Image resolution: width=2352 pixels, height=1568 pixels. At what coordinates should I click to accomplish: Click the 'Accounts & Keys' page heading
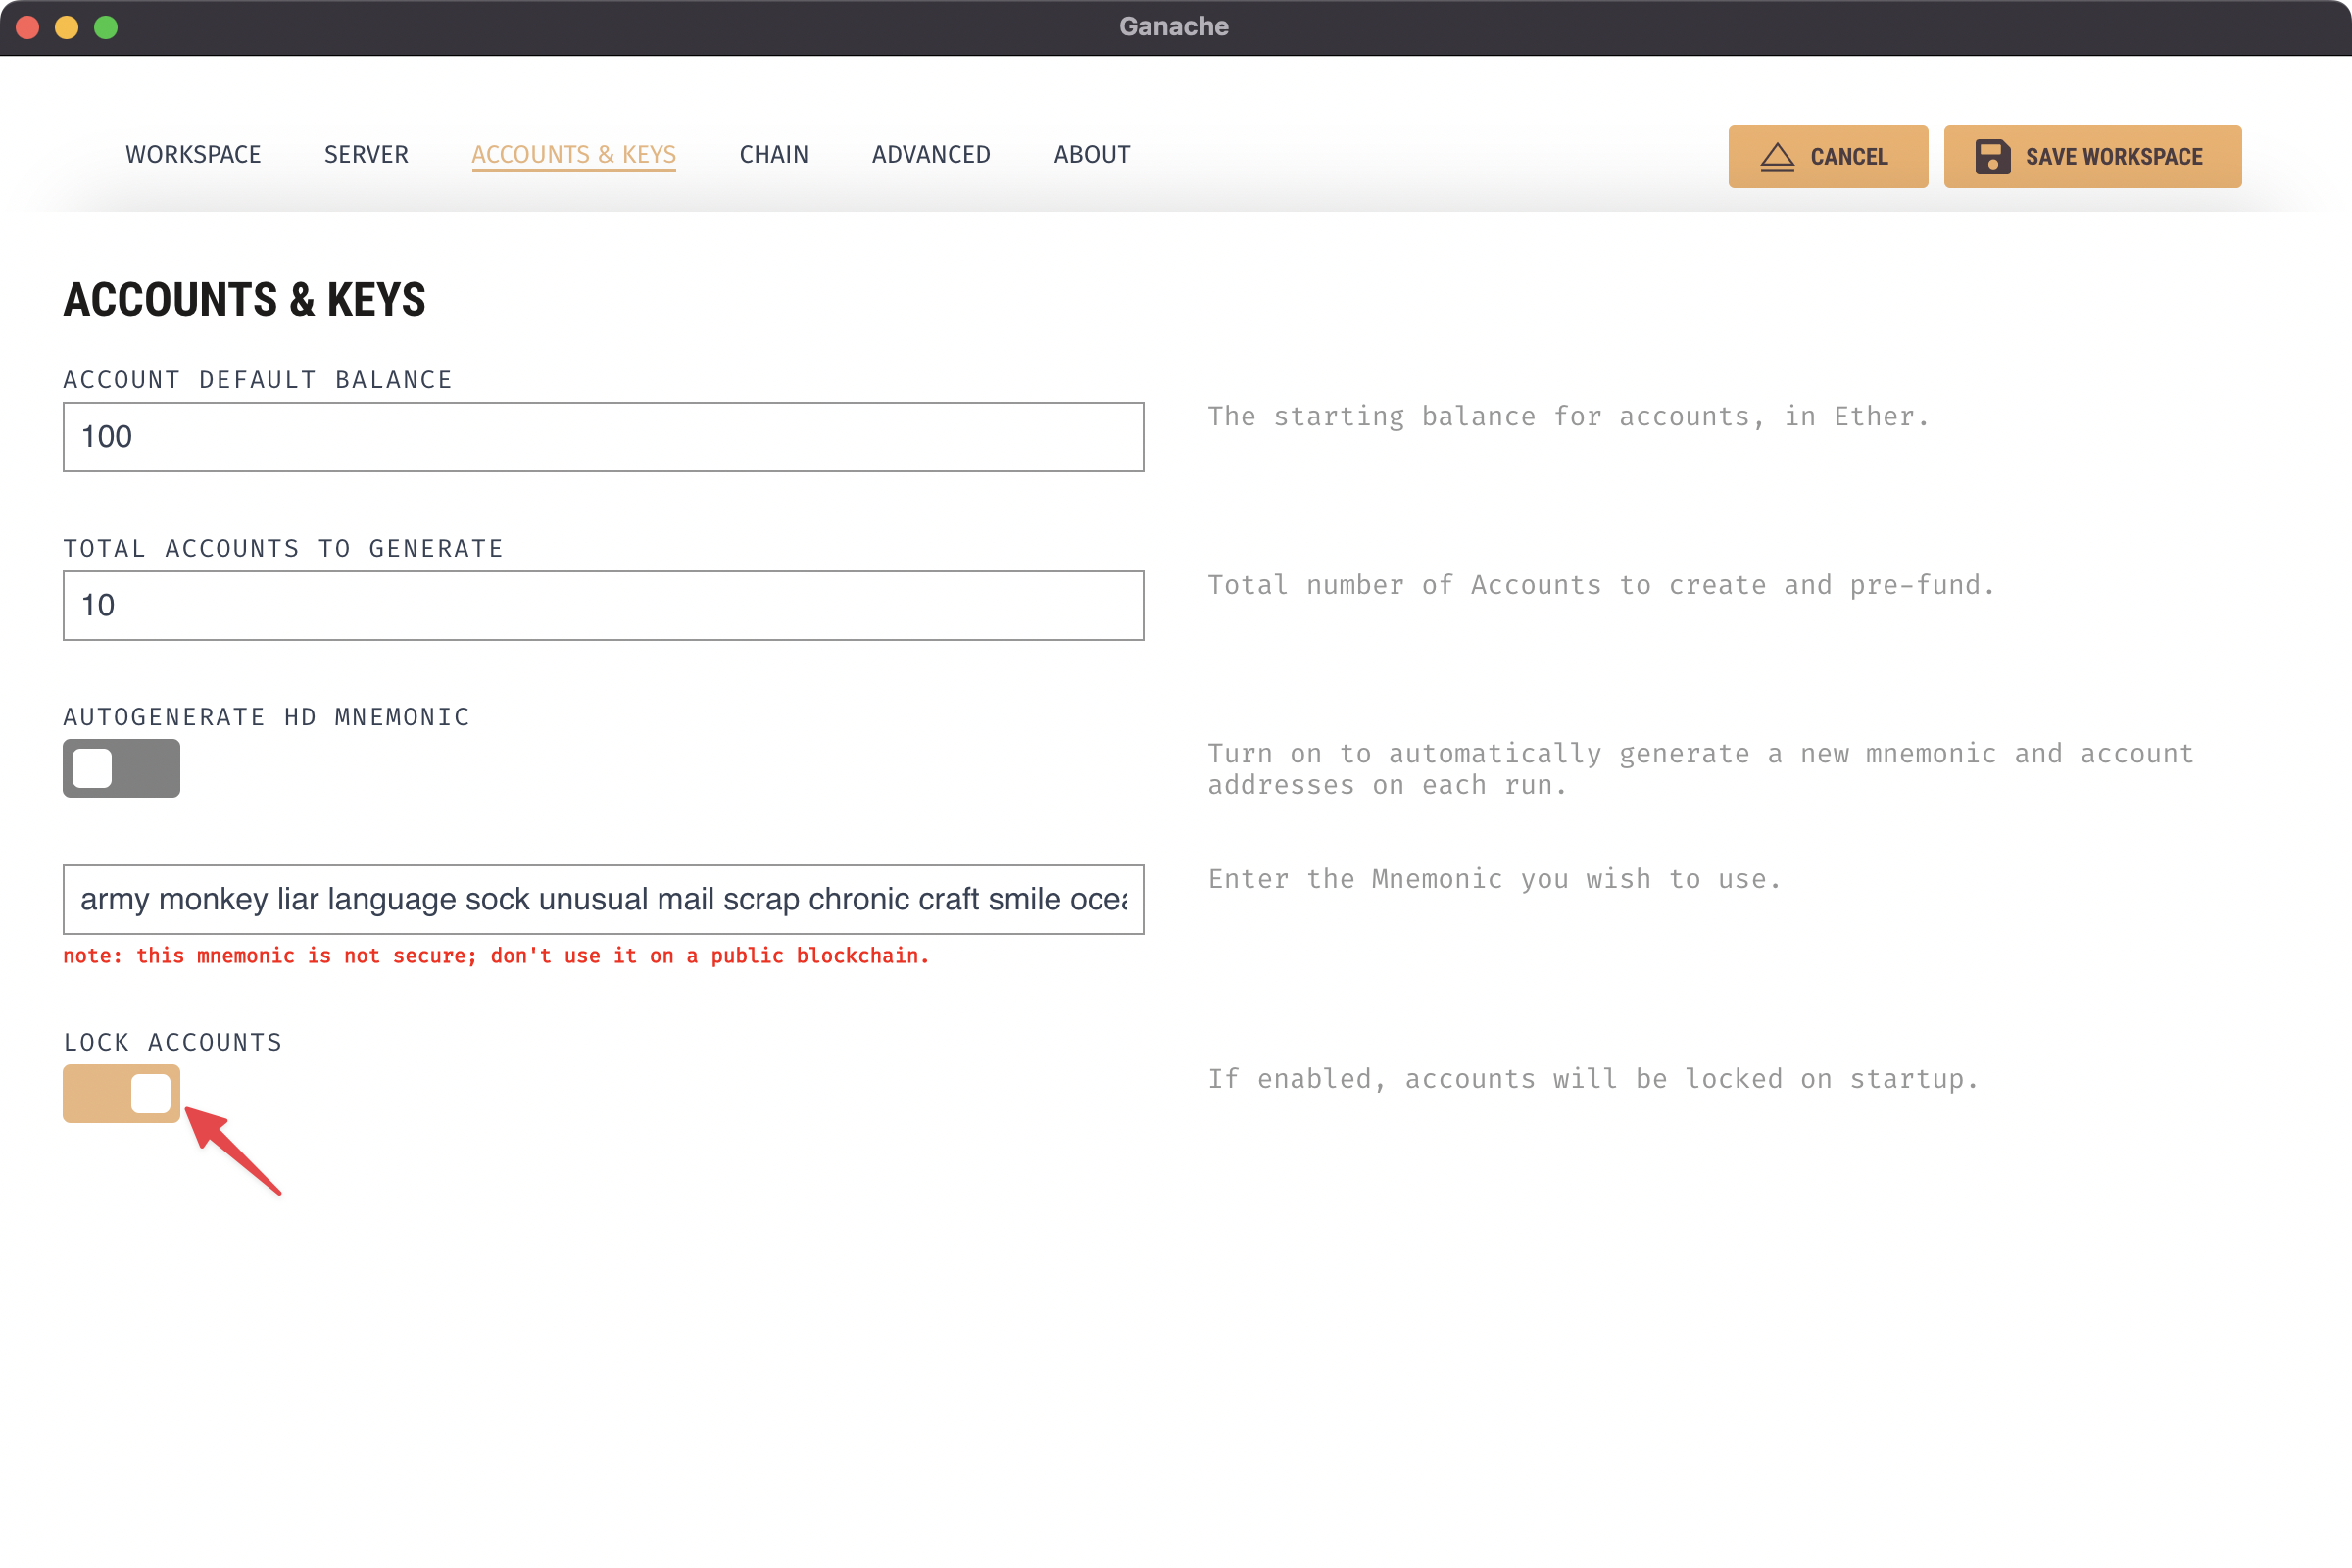(245, 300)
